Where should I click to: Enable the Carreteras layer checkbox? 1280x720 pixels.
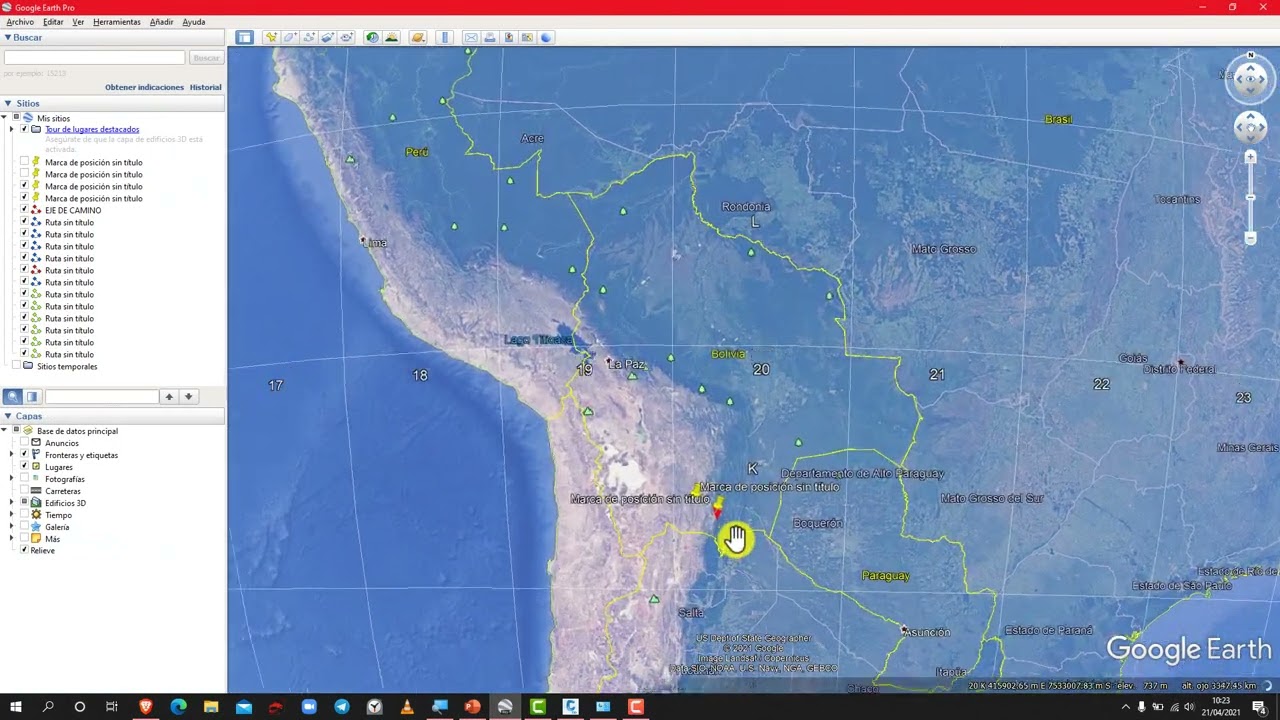click(25, 491)
